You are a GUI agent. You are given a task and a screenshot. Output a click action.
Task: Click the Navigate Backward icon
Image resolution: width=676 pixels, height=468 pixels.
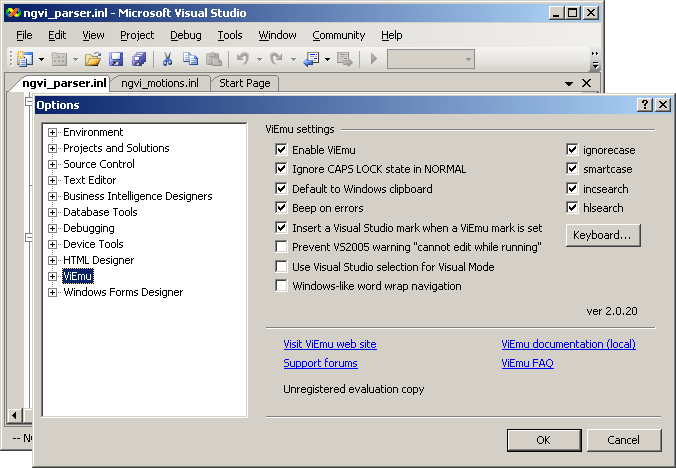[311, 59]
